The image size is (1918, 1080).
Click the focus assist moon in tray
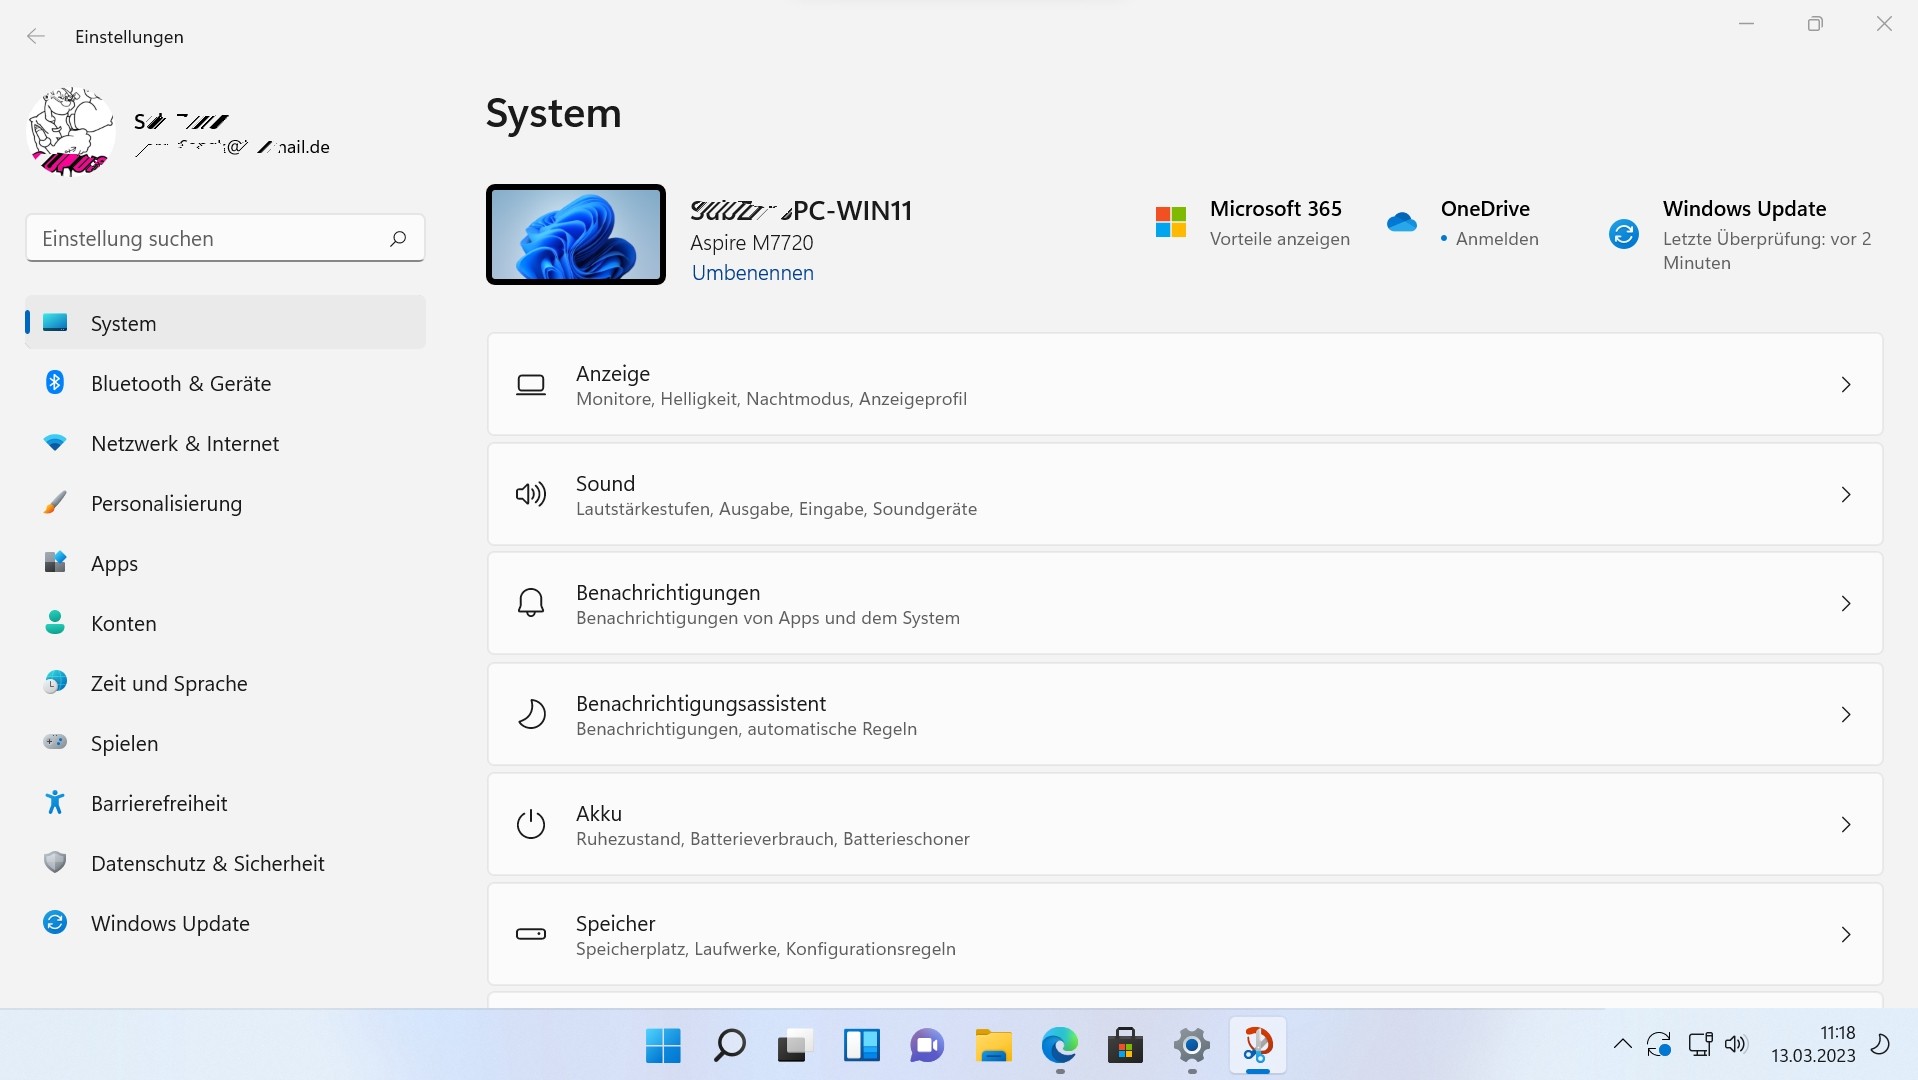tap(1880, 1045)
